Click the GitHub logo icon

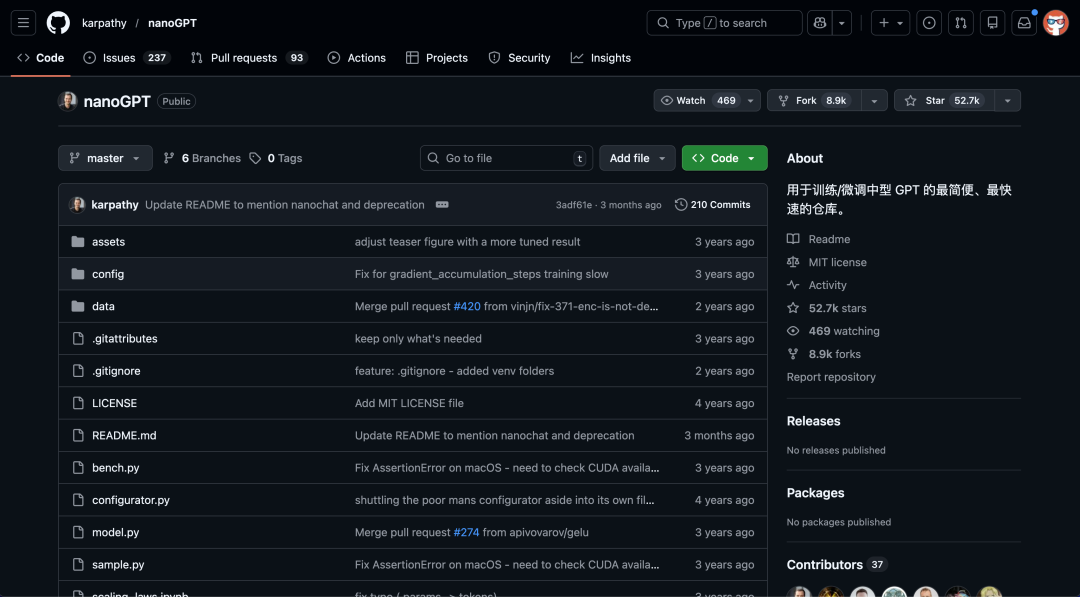[x=58, y=23]
